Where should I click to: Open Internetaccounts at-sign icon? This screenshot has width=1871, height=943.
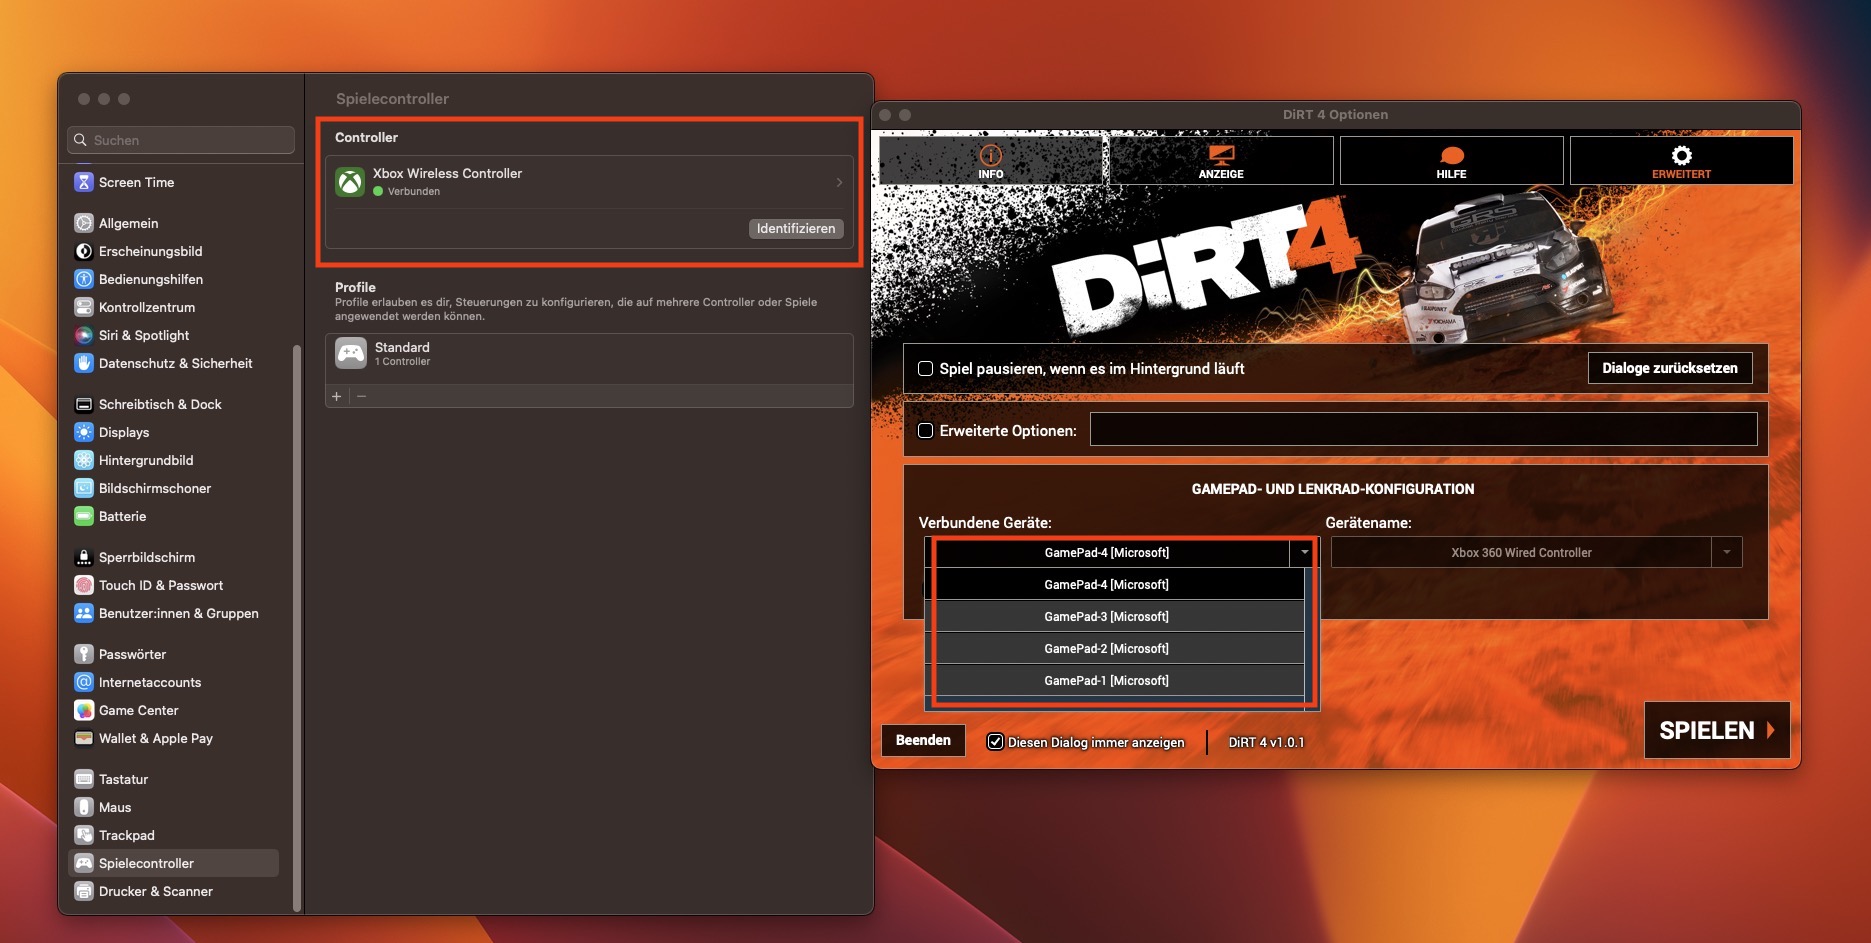(84, 682)
